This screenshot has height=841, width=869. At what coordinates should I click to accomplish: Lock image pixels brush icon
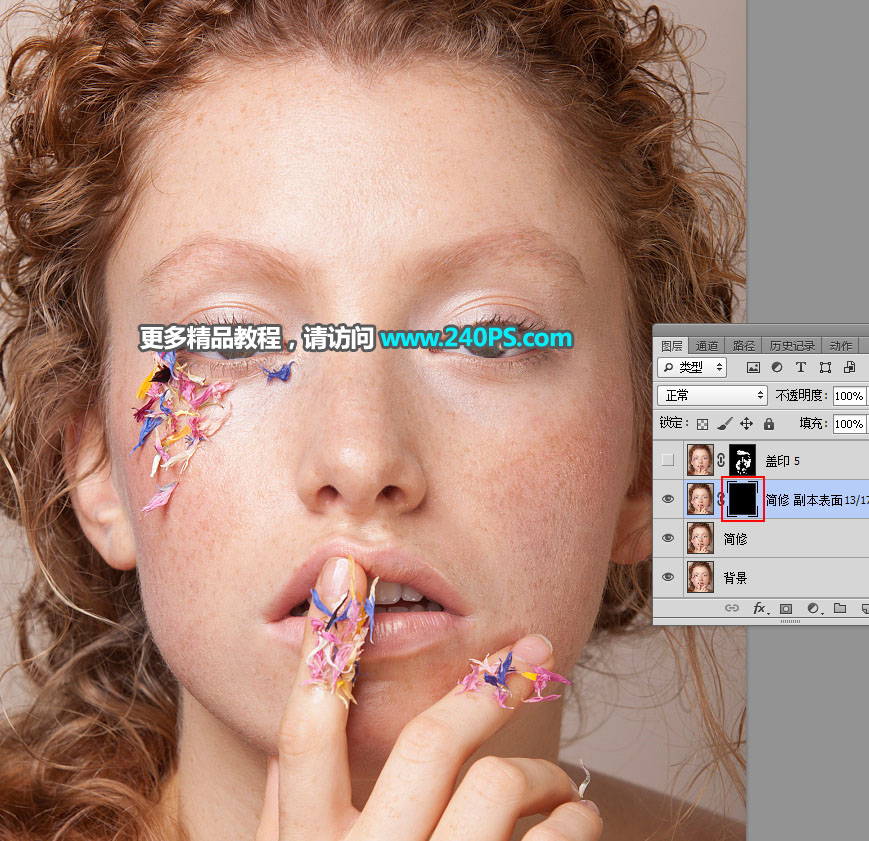[x=724, y=424]
